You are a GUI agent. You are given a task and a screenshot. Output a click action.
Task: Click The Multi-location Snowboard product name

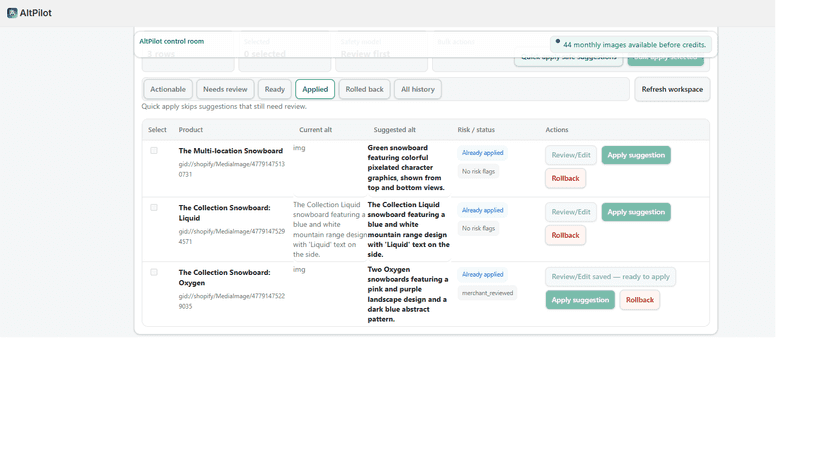point(231,151)
